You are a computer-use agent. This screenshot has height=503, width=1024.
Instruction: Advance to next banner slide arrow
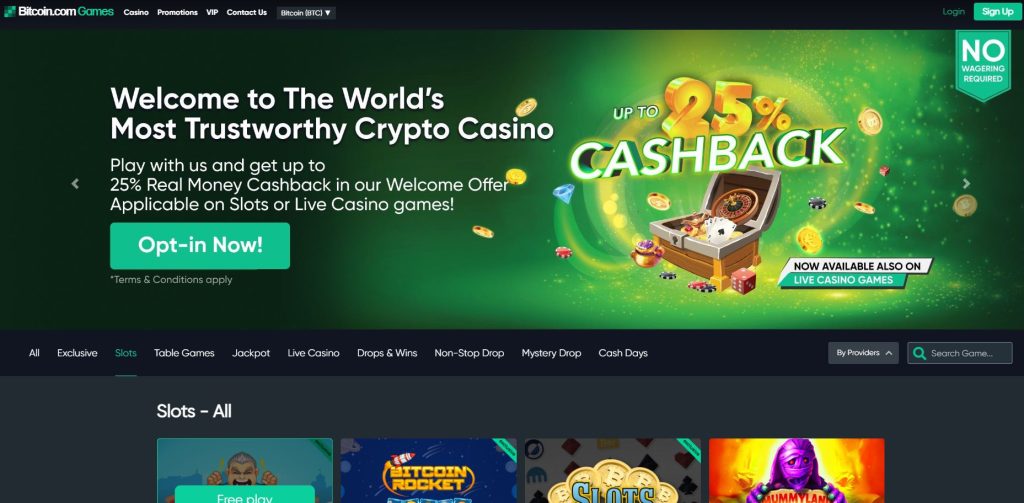pos(967,184)
